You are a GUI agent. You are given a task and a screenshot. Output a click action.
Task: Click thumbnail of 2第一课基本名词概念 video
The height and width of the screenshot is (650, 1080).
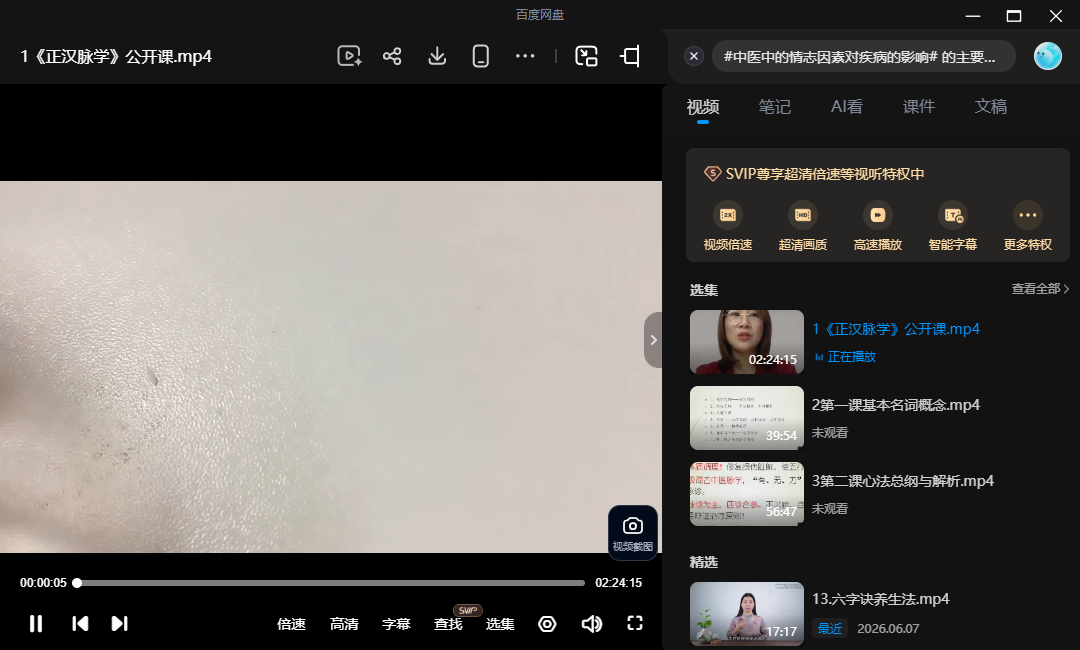(x=747, y=418)
